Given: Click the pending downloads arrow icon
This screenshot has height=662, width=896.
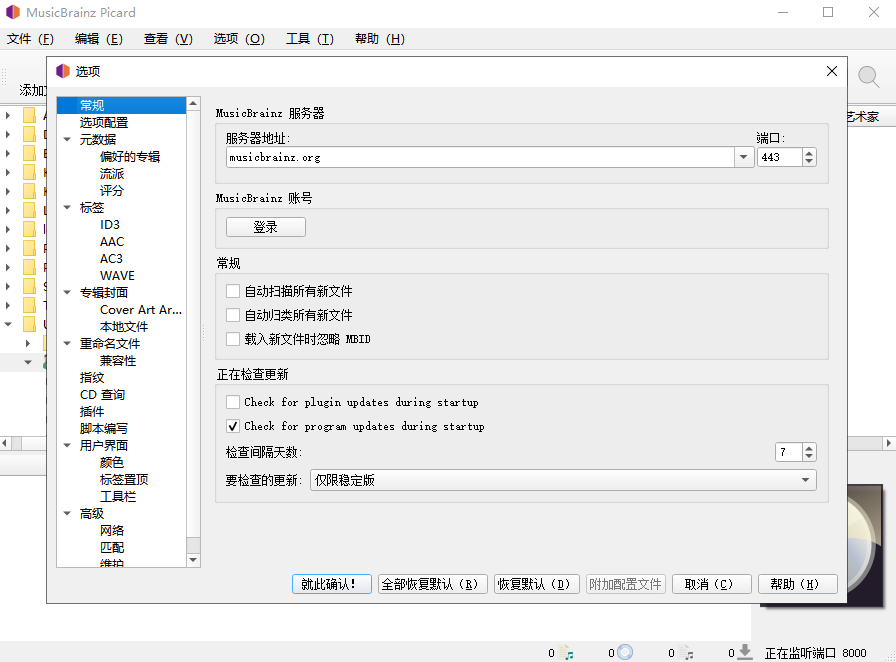Looking at the screenshot, I should (x=744, y=652).
